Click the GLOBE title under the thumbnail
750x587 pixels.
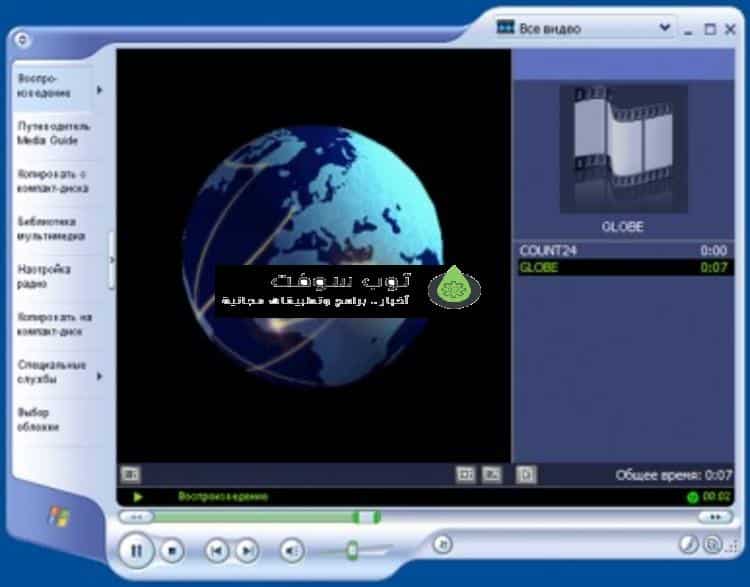click(x=622, y=226)
